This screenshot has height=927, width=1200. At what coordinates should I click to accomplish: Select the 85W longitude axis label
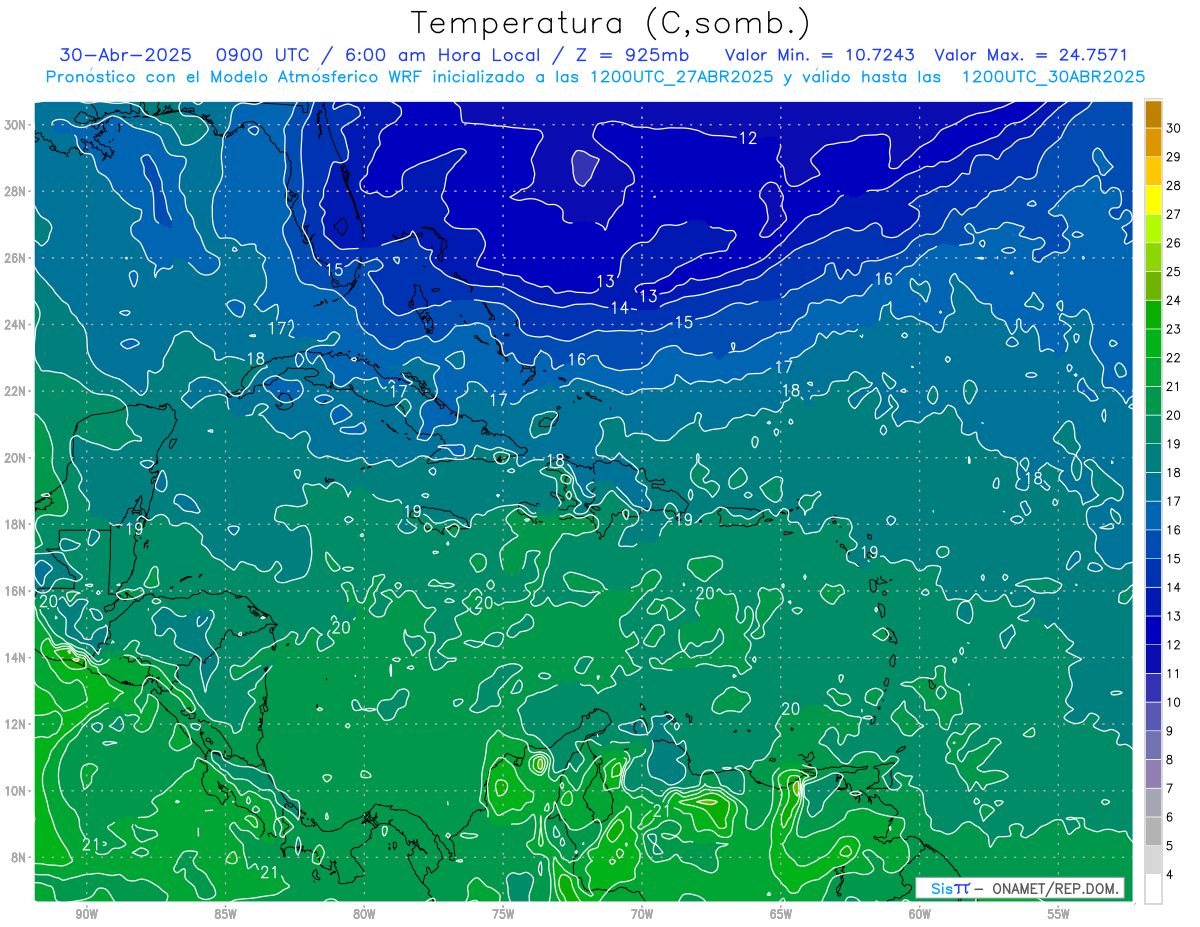[x=225, y=914]
